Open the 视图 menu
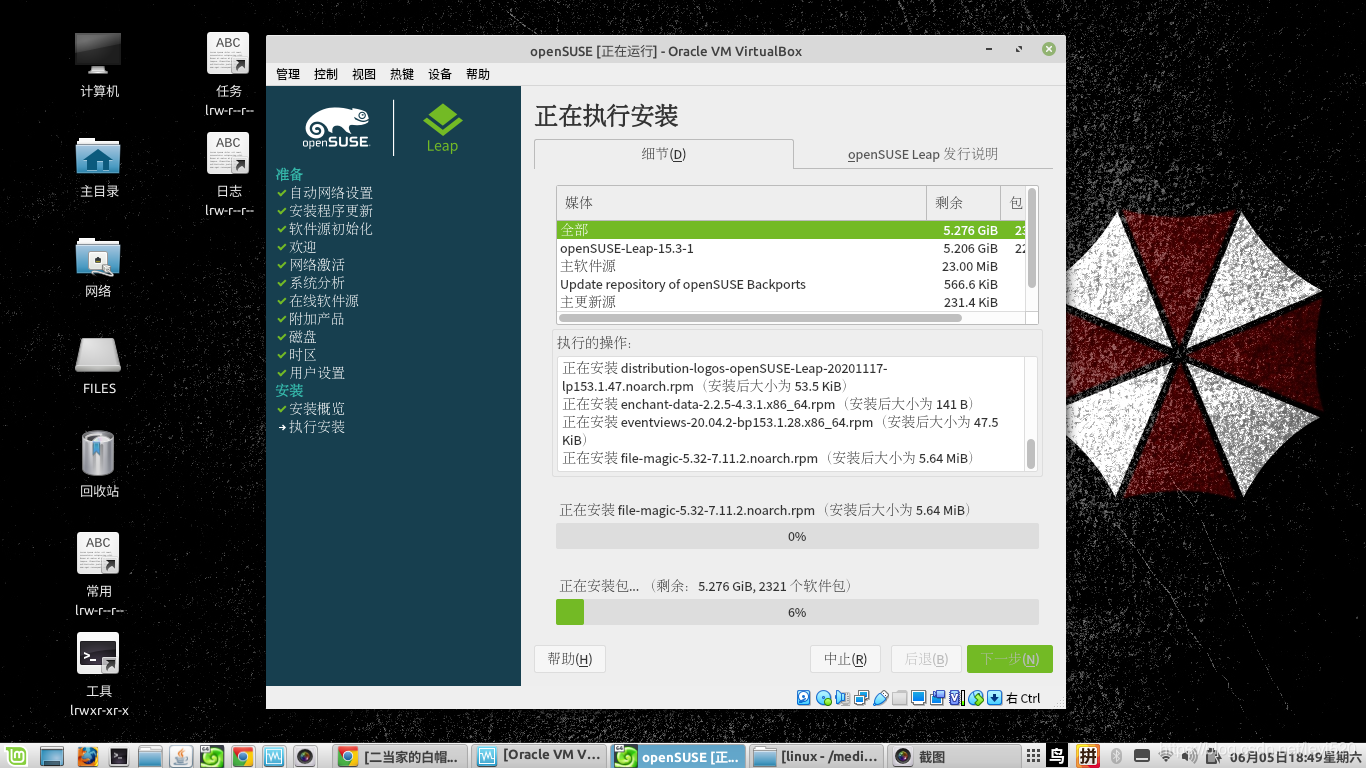Screen dimensions: 1366x768 pyautogui.click(x=364, y=74)
